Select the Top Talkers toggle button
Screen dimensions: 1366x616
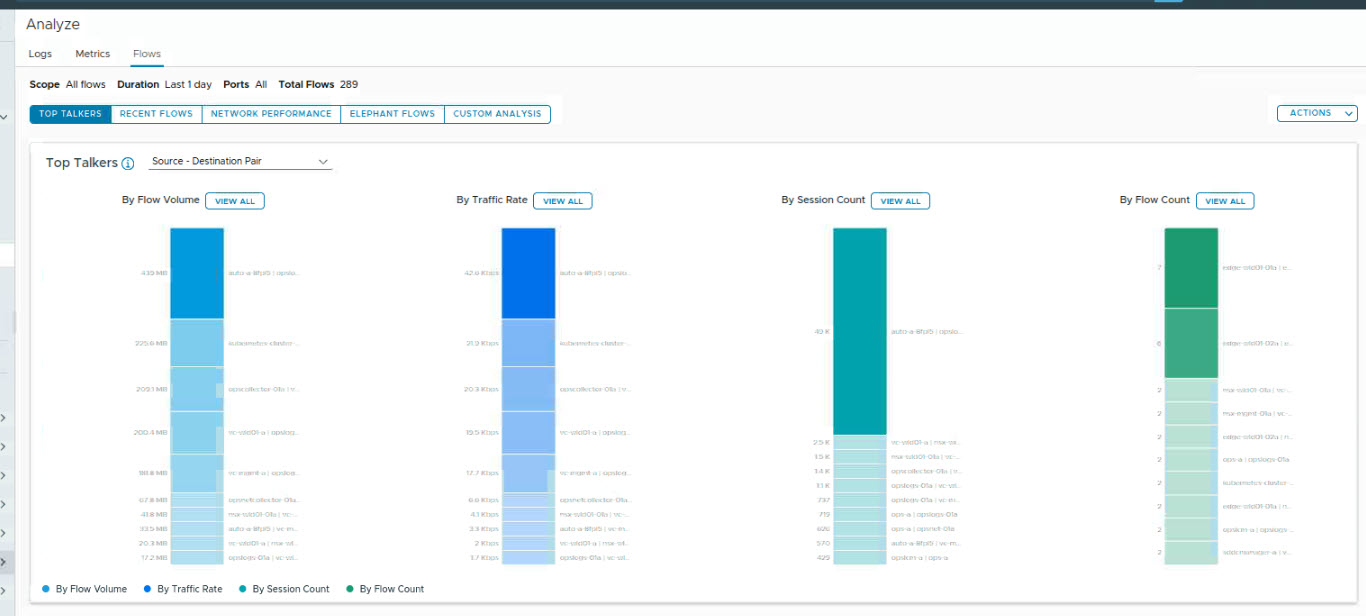tap(70, 114)
